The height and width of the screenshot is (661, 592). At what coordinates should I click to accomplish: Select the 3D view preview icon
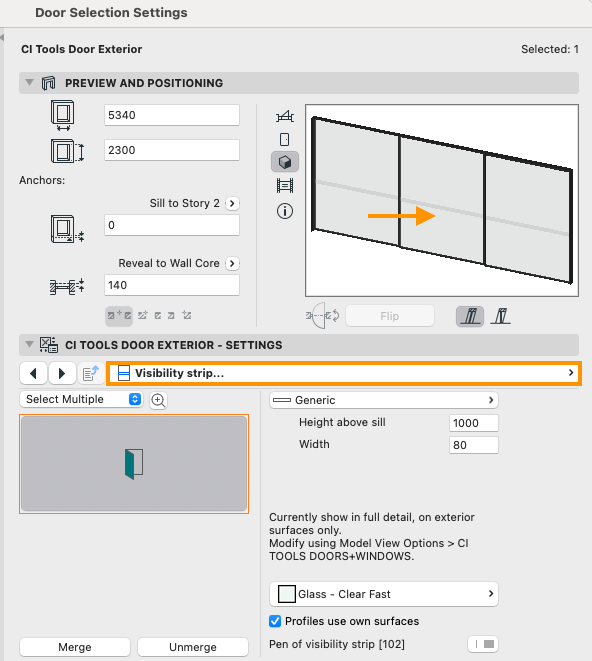coord(285,162)
